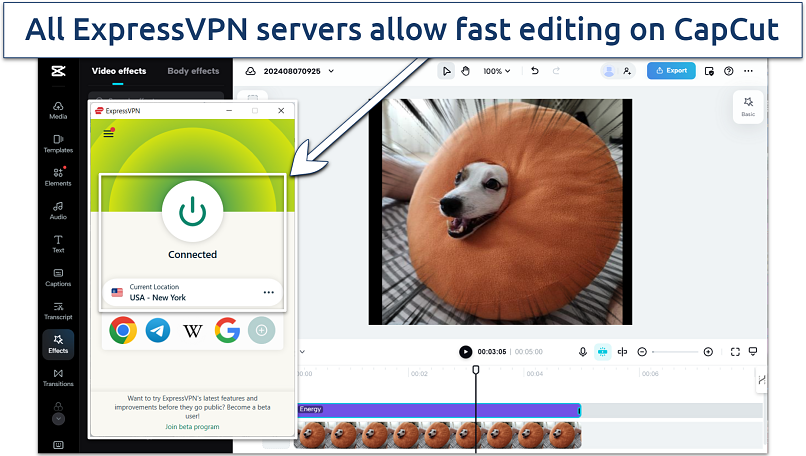Click the CapCut logo icon
Screen dimensions: 806x456
click(x=58, y=71)
